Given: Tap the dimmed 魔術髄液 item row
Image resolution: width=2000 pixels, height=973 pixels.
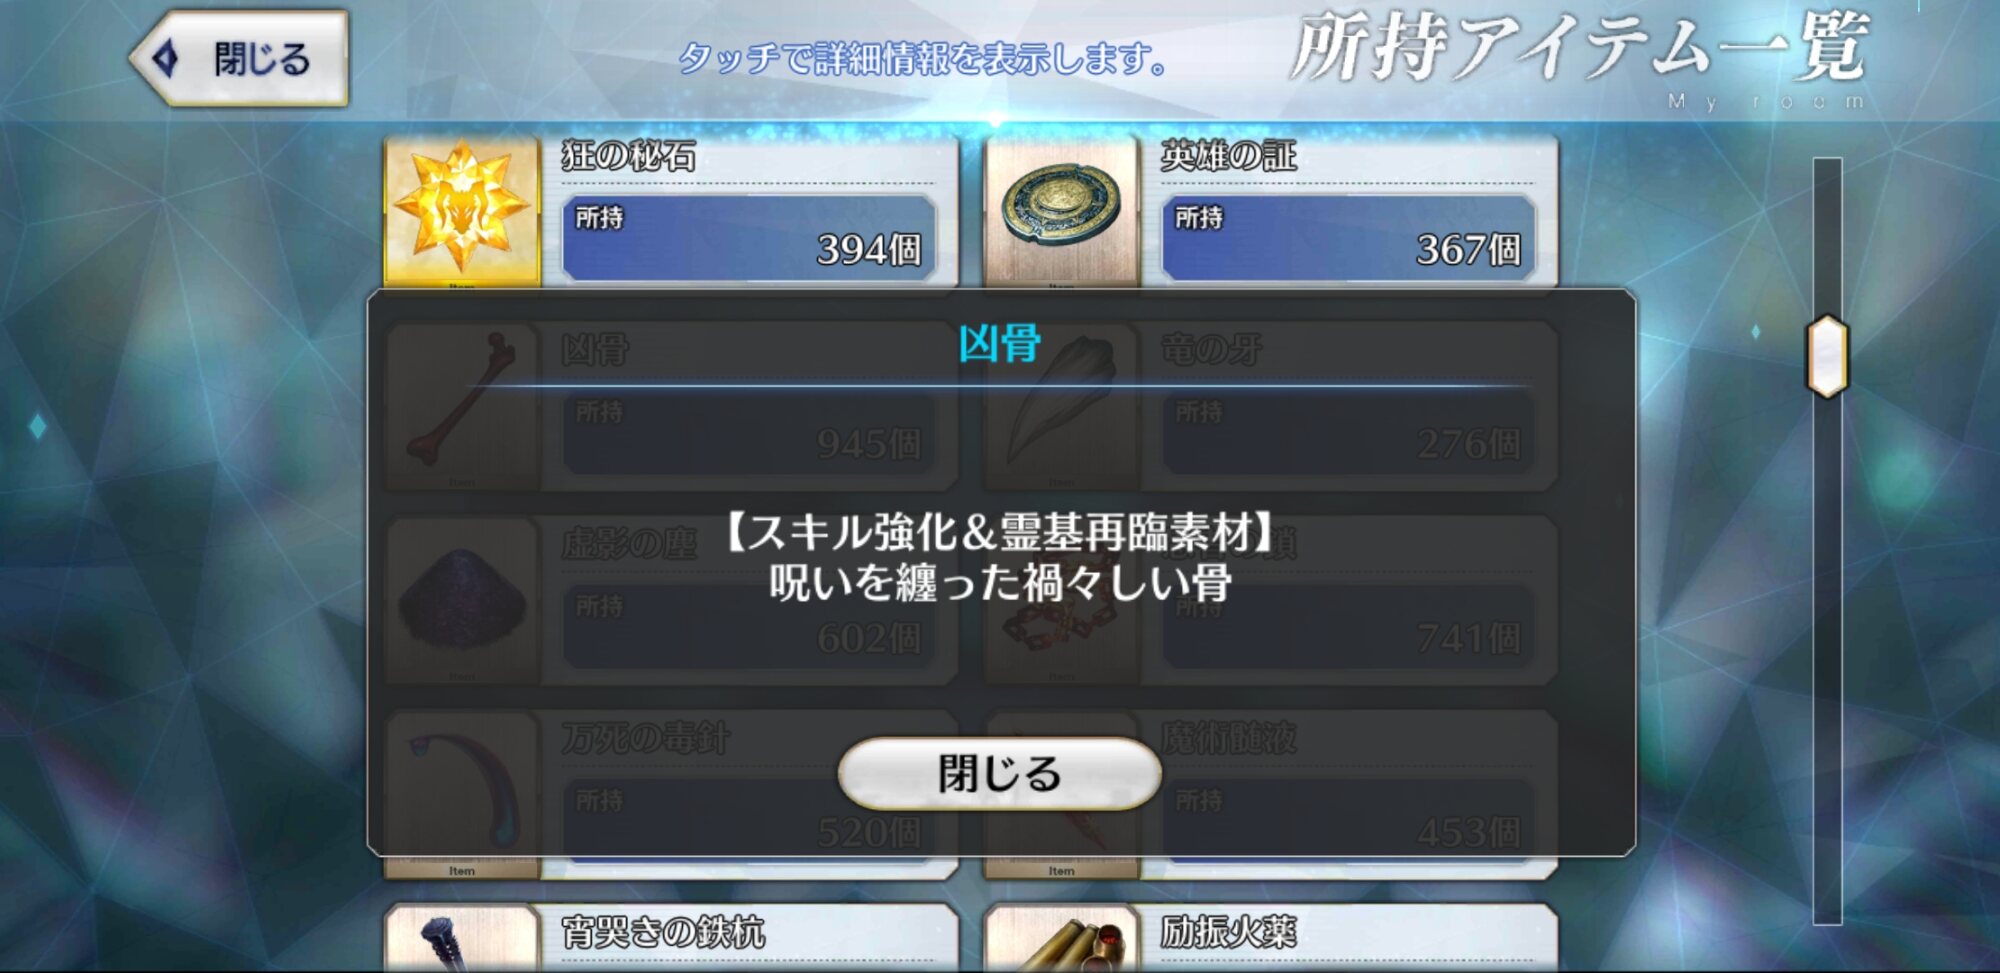Looking at the screenshot, I should (1270, 795).
